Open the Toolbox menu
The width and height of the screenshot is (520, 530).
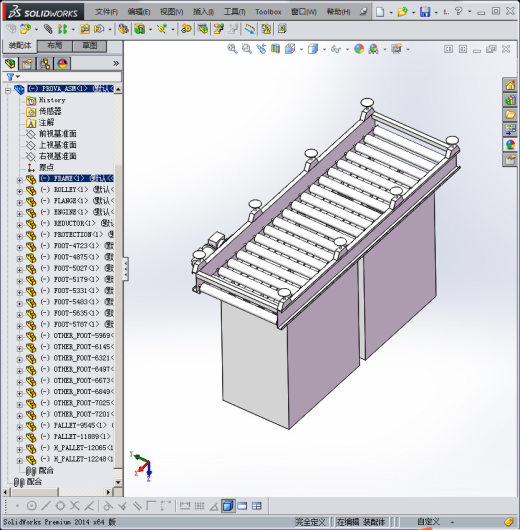click(268, 12)
